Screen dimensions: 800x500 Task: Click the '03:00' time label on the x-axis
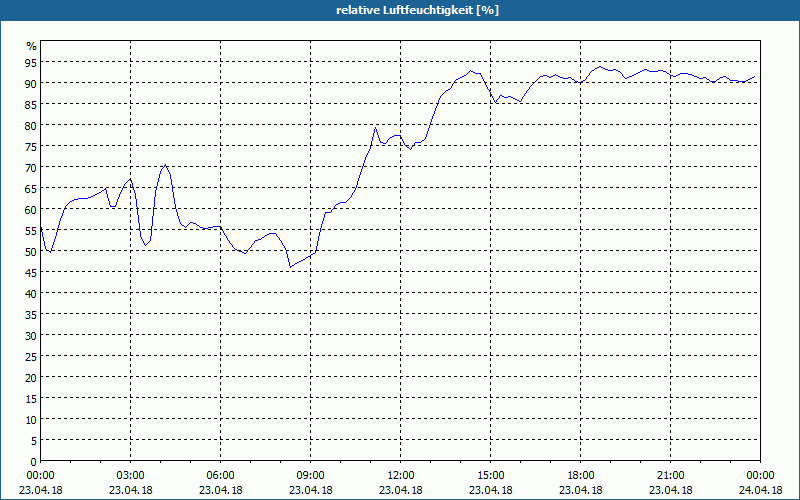131,476
